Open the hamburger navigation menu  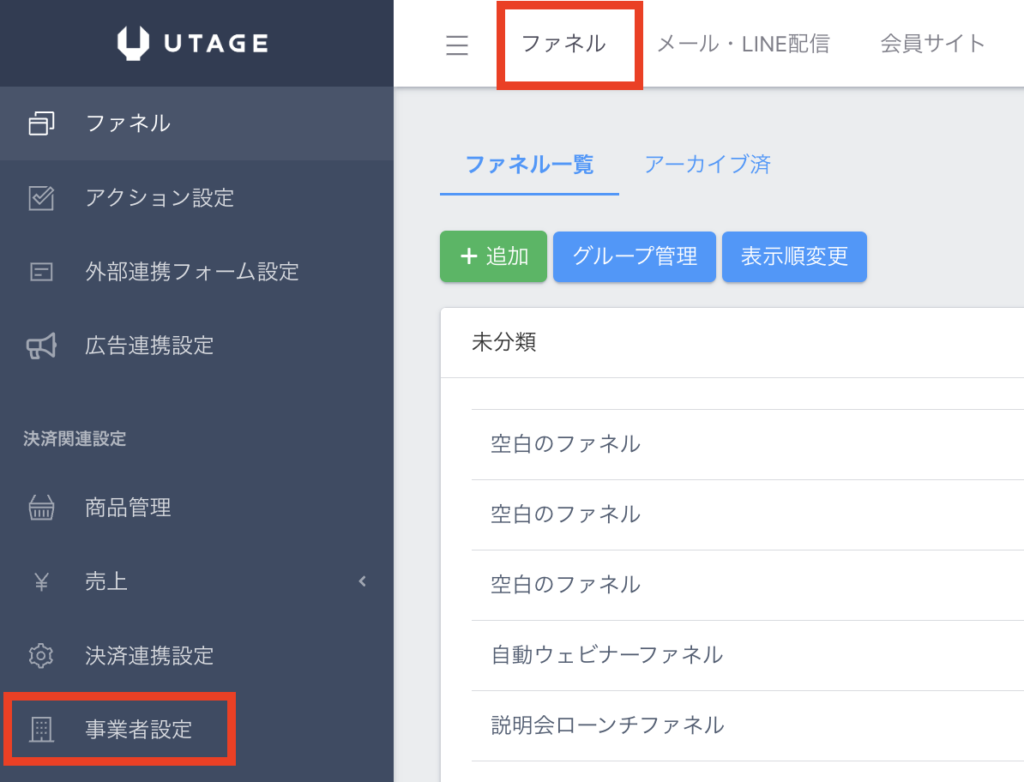click(x=457, y=44)
